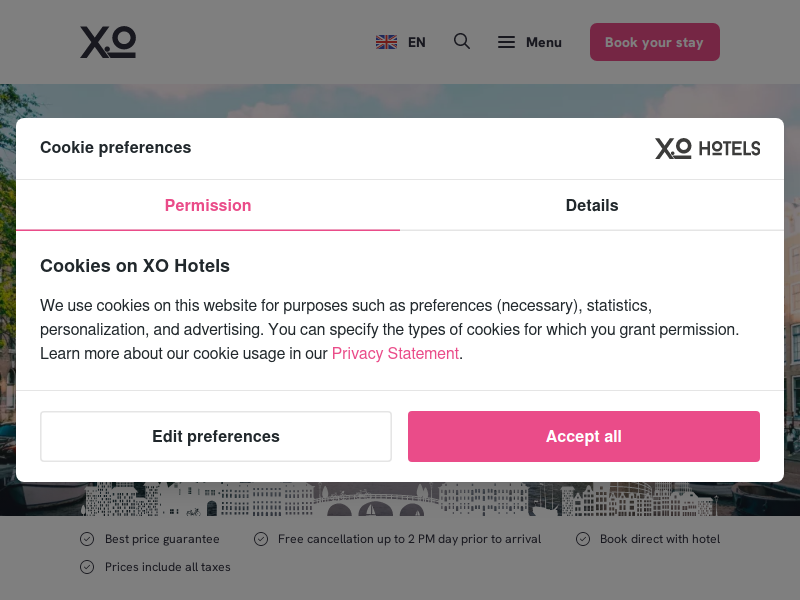Click the XO Hotels logo in the dialog
Screen dimensions: 800x600
(708, 148)
